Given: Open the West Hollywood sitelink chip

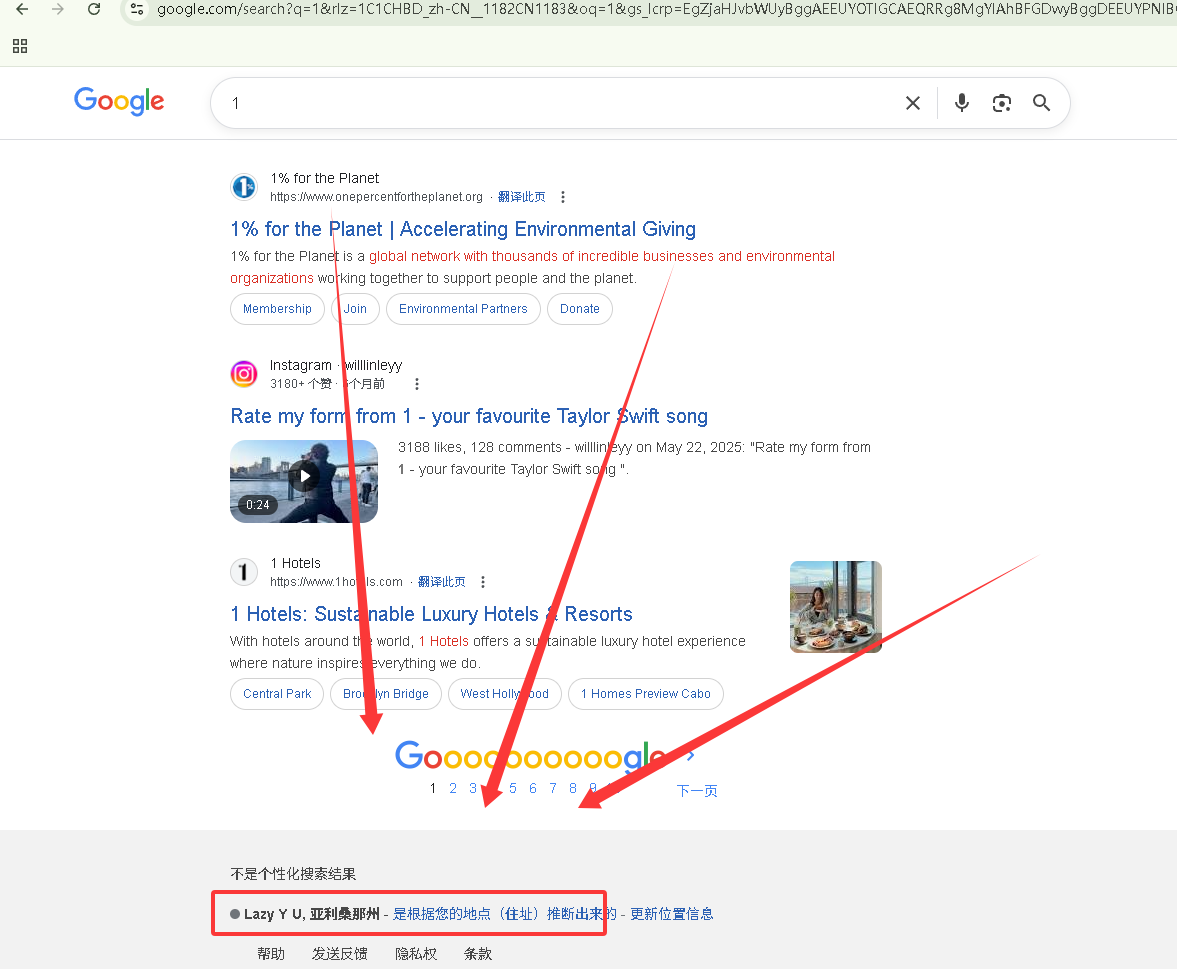Looking at the screenshot, I should (x=504, y=694).
